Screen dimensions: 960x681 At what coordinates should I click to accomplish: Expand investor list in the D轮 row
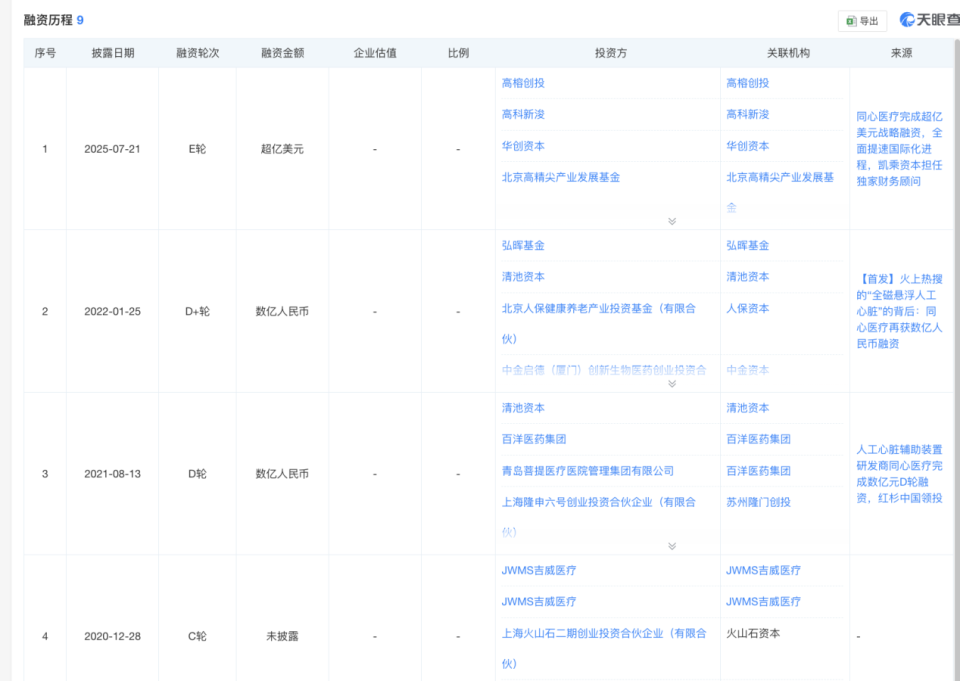672,546
